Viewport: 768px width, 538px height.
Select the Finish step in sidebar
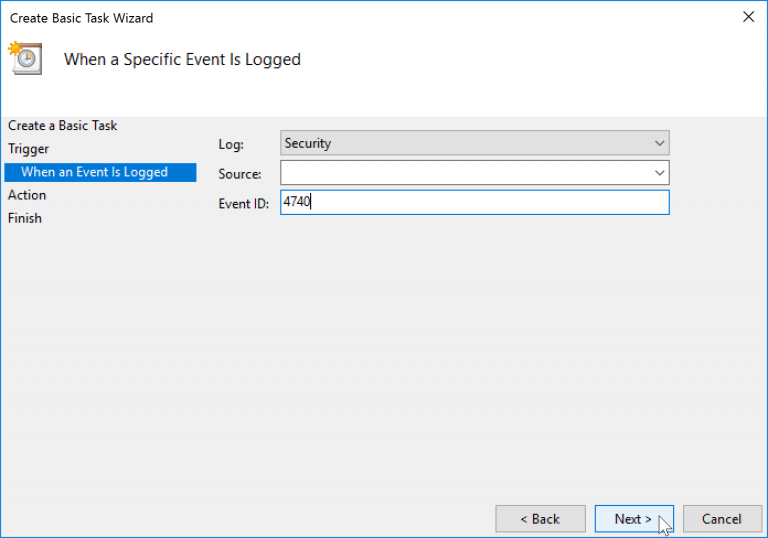point(24,218)
